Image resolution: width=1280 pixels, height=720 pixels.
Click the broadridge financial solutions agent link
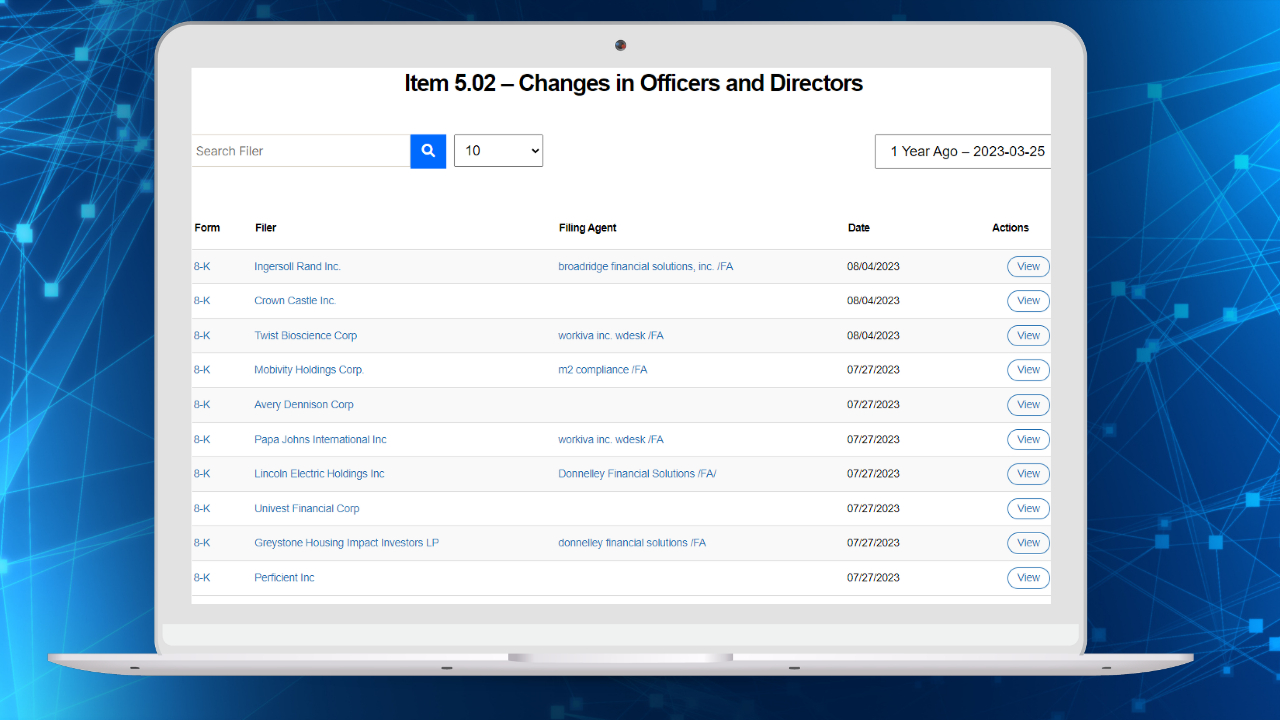click(646, 266)
